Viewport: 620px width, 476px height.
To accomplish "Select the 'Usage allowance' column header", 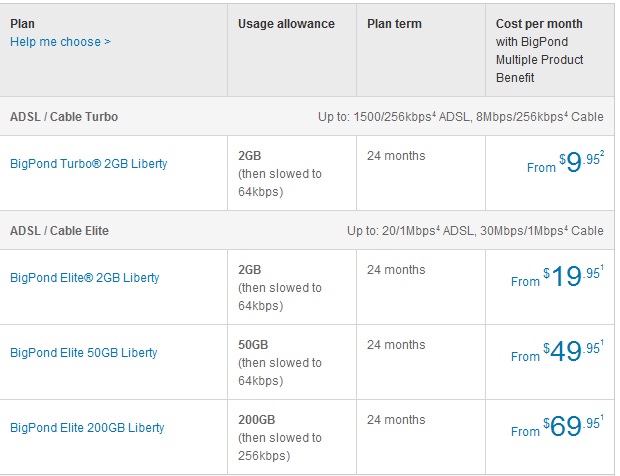I will click(x=286, y=24).
